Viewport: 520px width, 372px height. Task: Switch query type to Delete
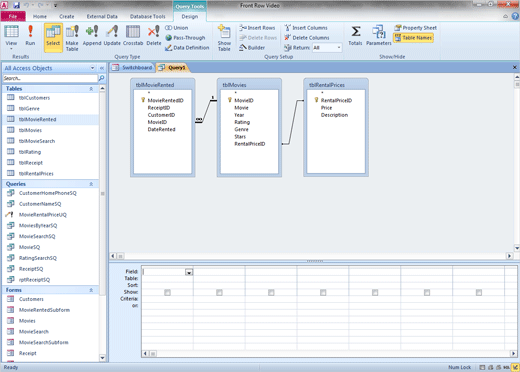point(154,36)
